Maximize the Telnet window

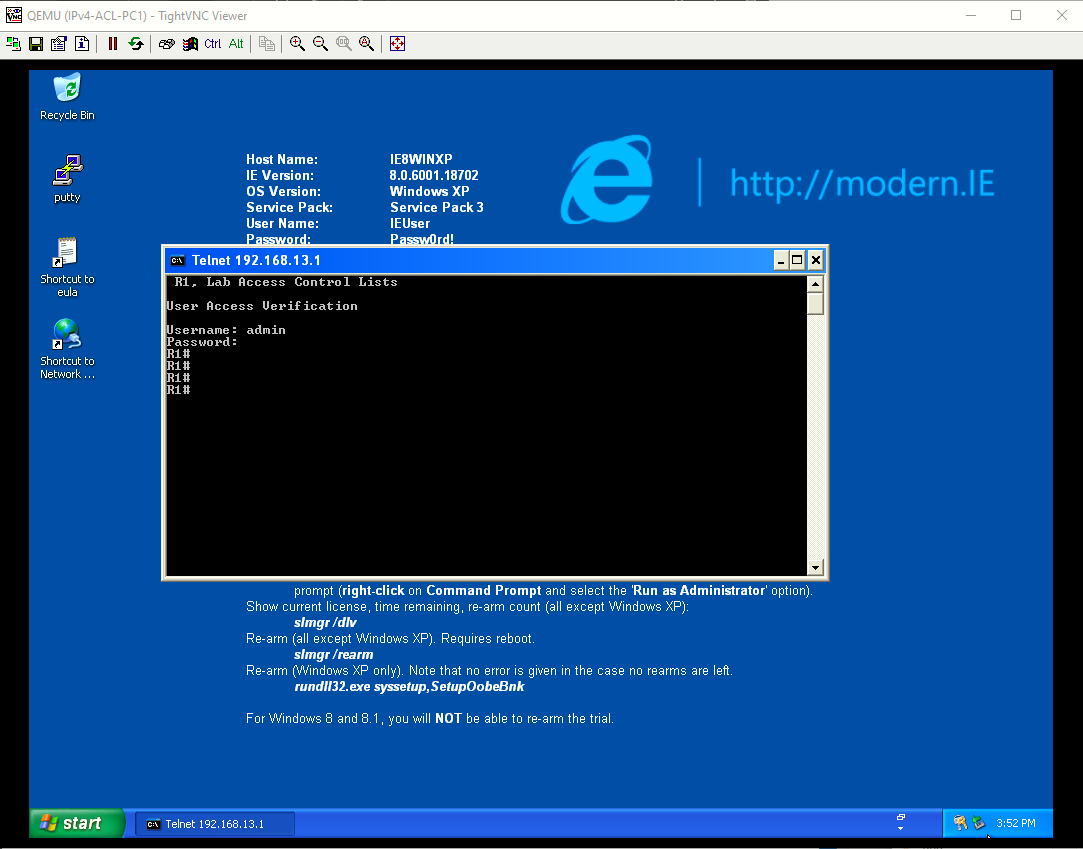point(797,260)
